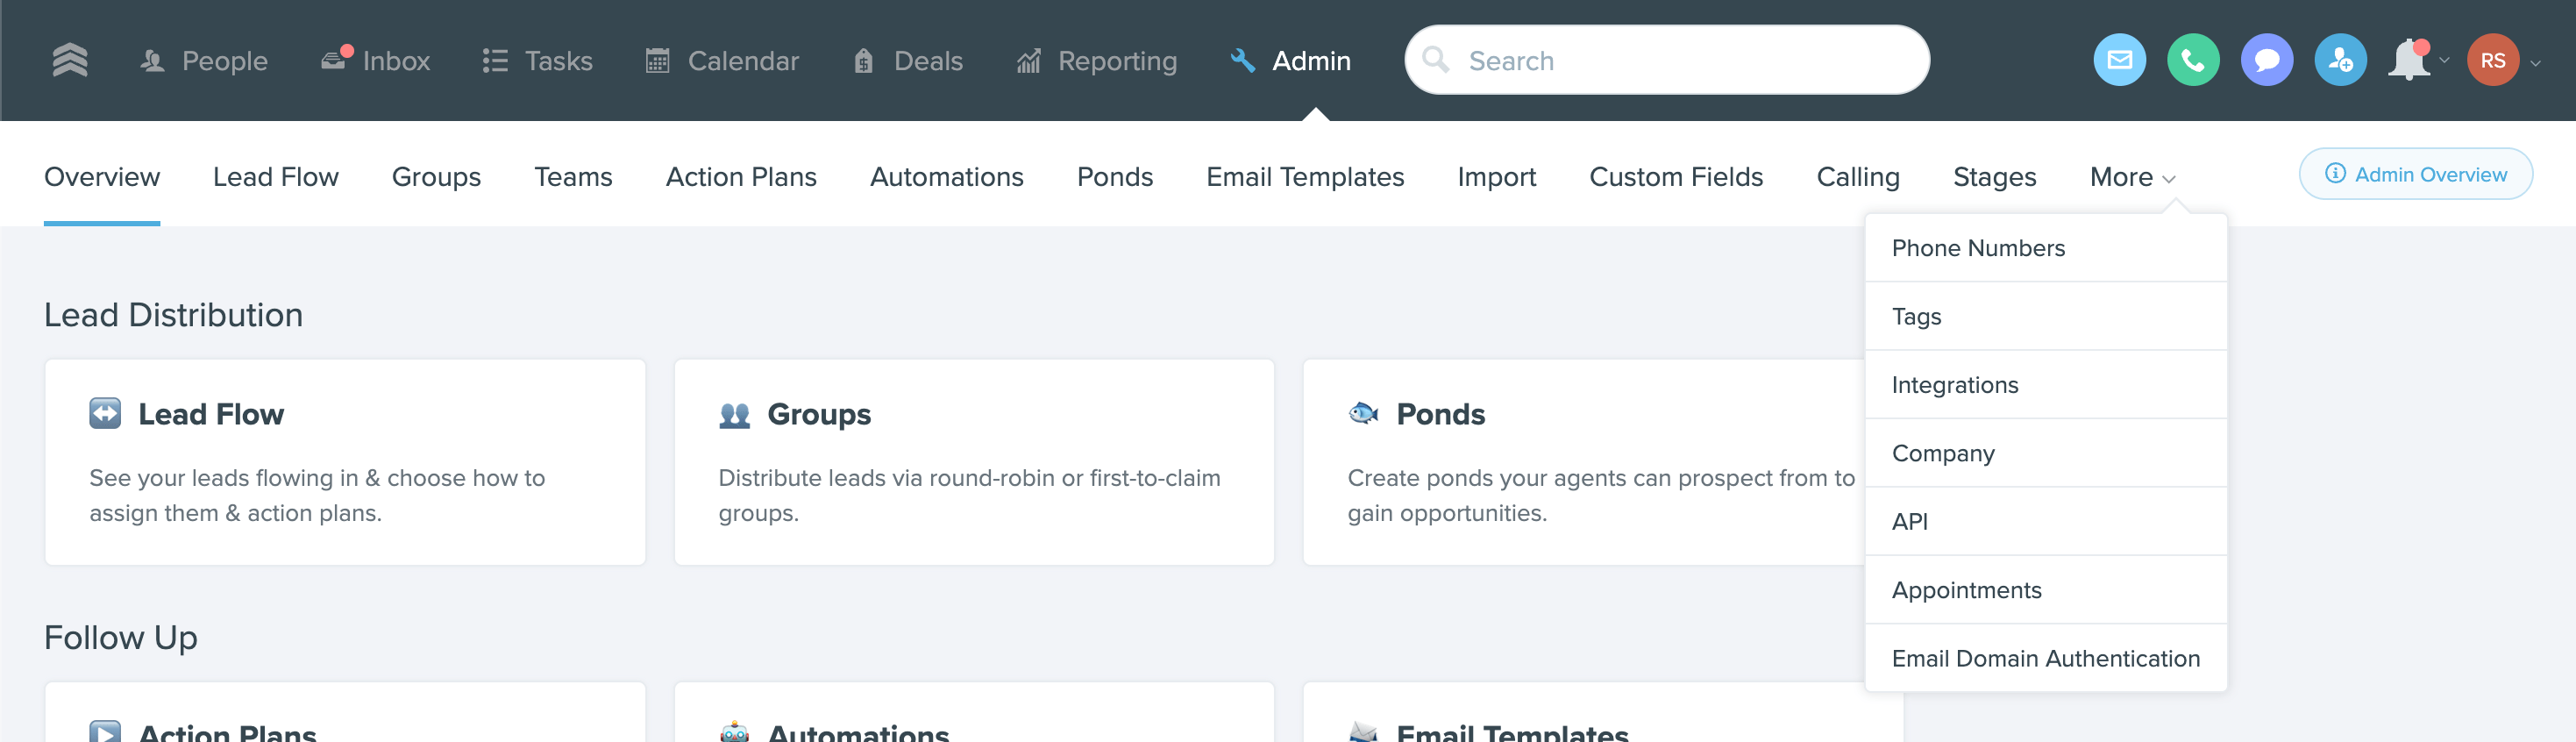2576x742 pixels.
Task: Select Integrations from the More menu
Action: (1954, 385)
